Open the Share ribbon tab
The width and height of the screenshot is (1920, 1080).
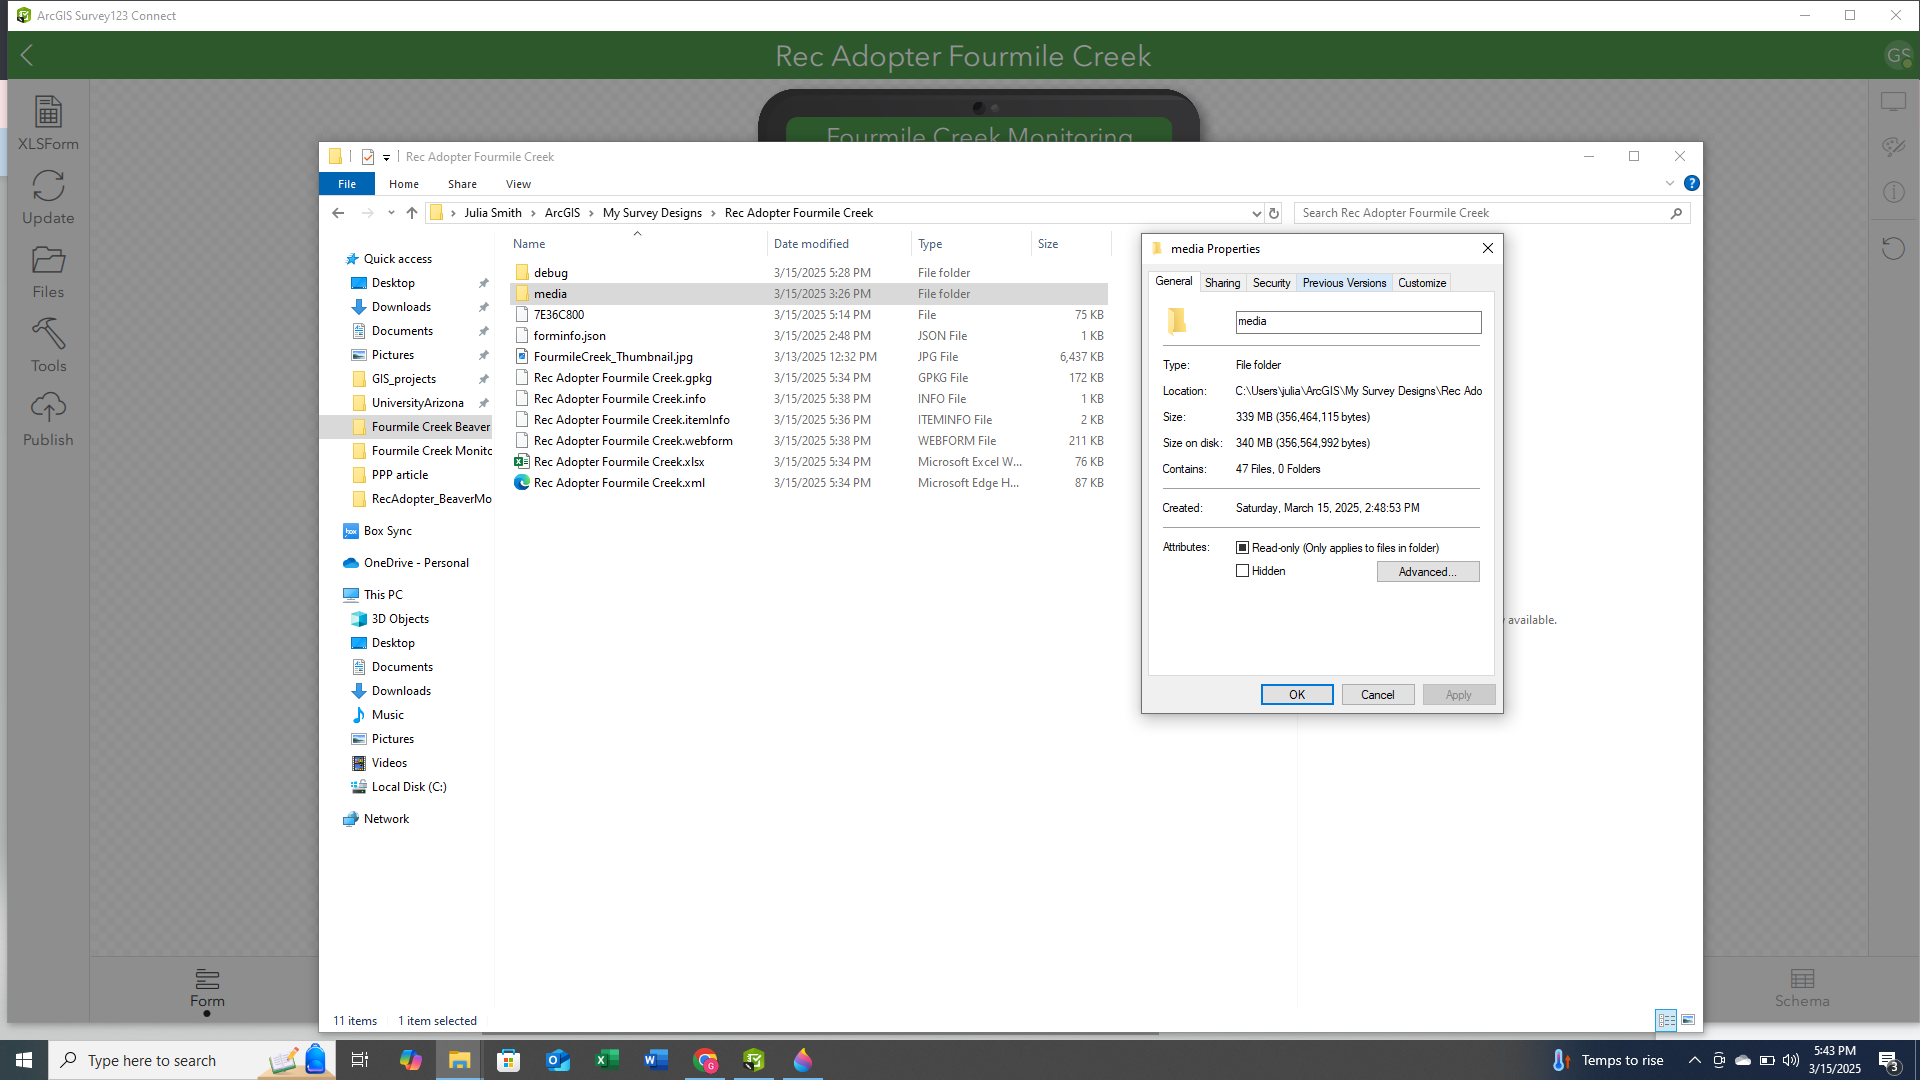point(462,184)
